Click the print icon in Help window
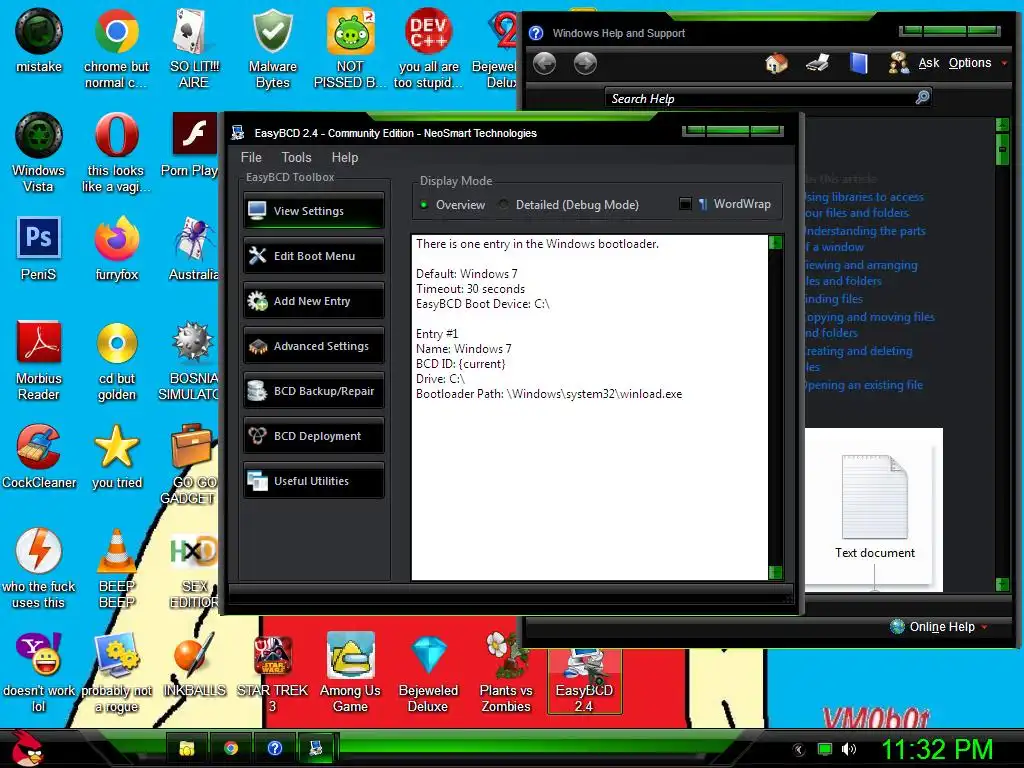This screenshot has height=768, width=1024. tap(818, 63)
